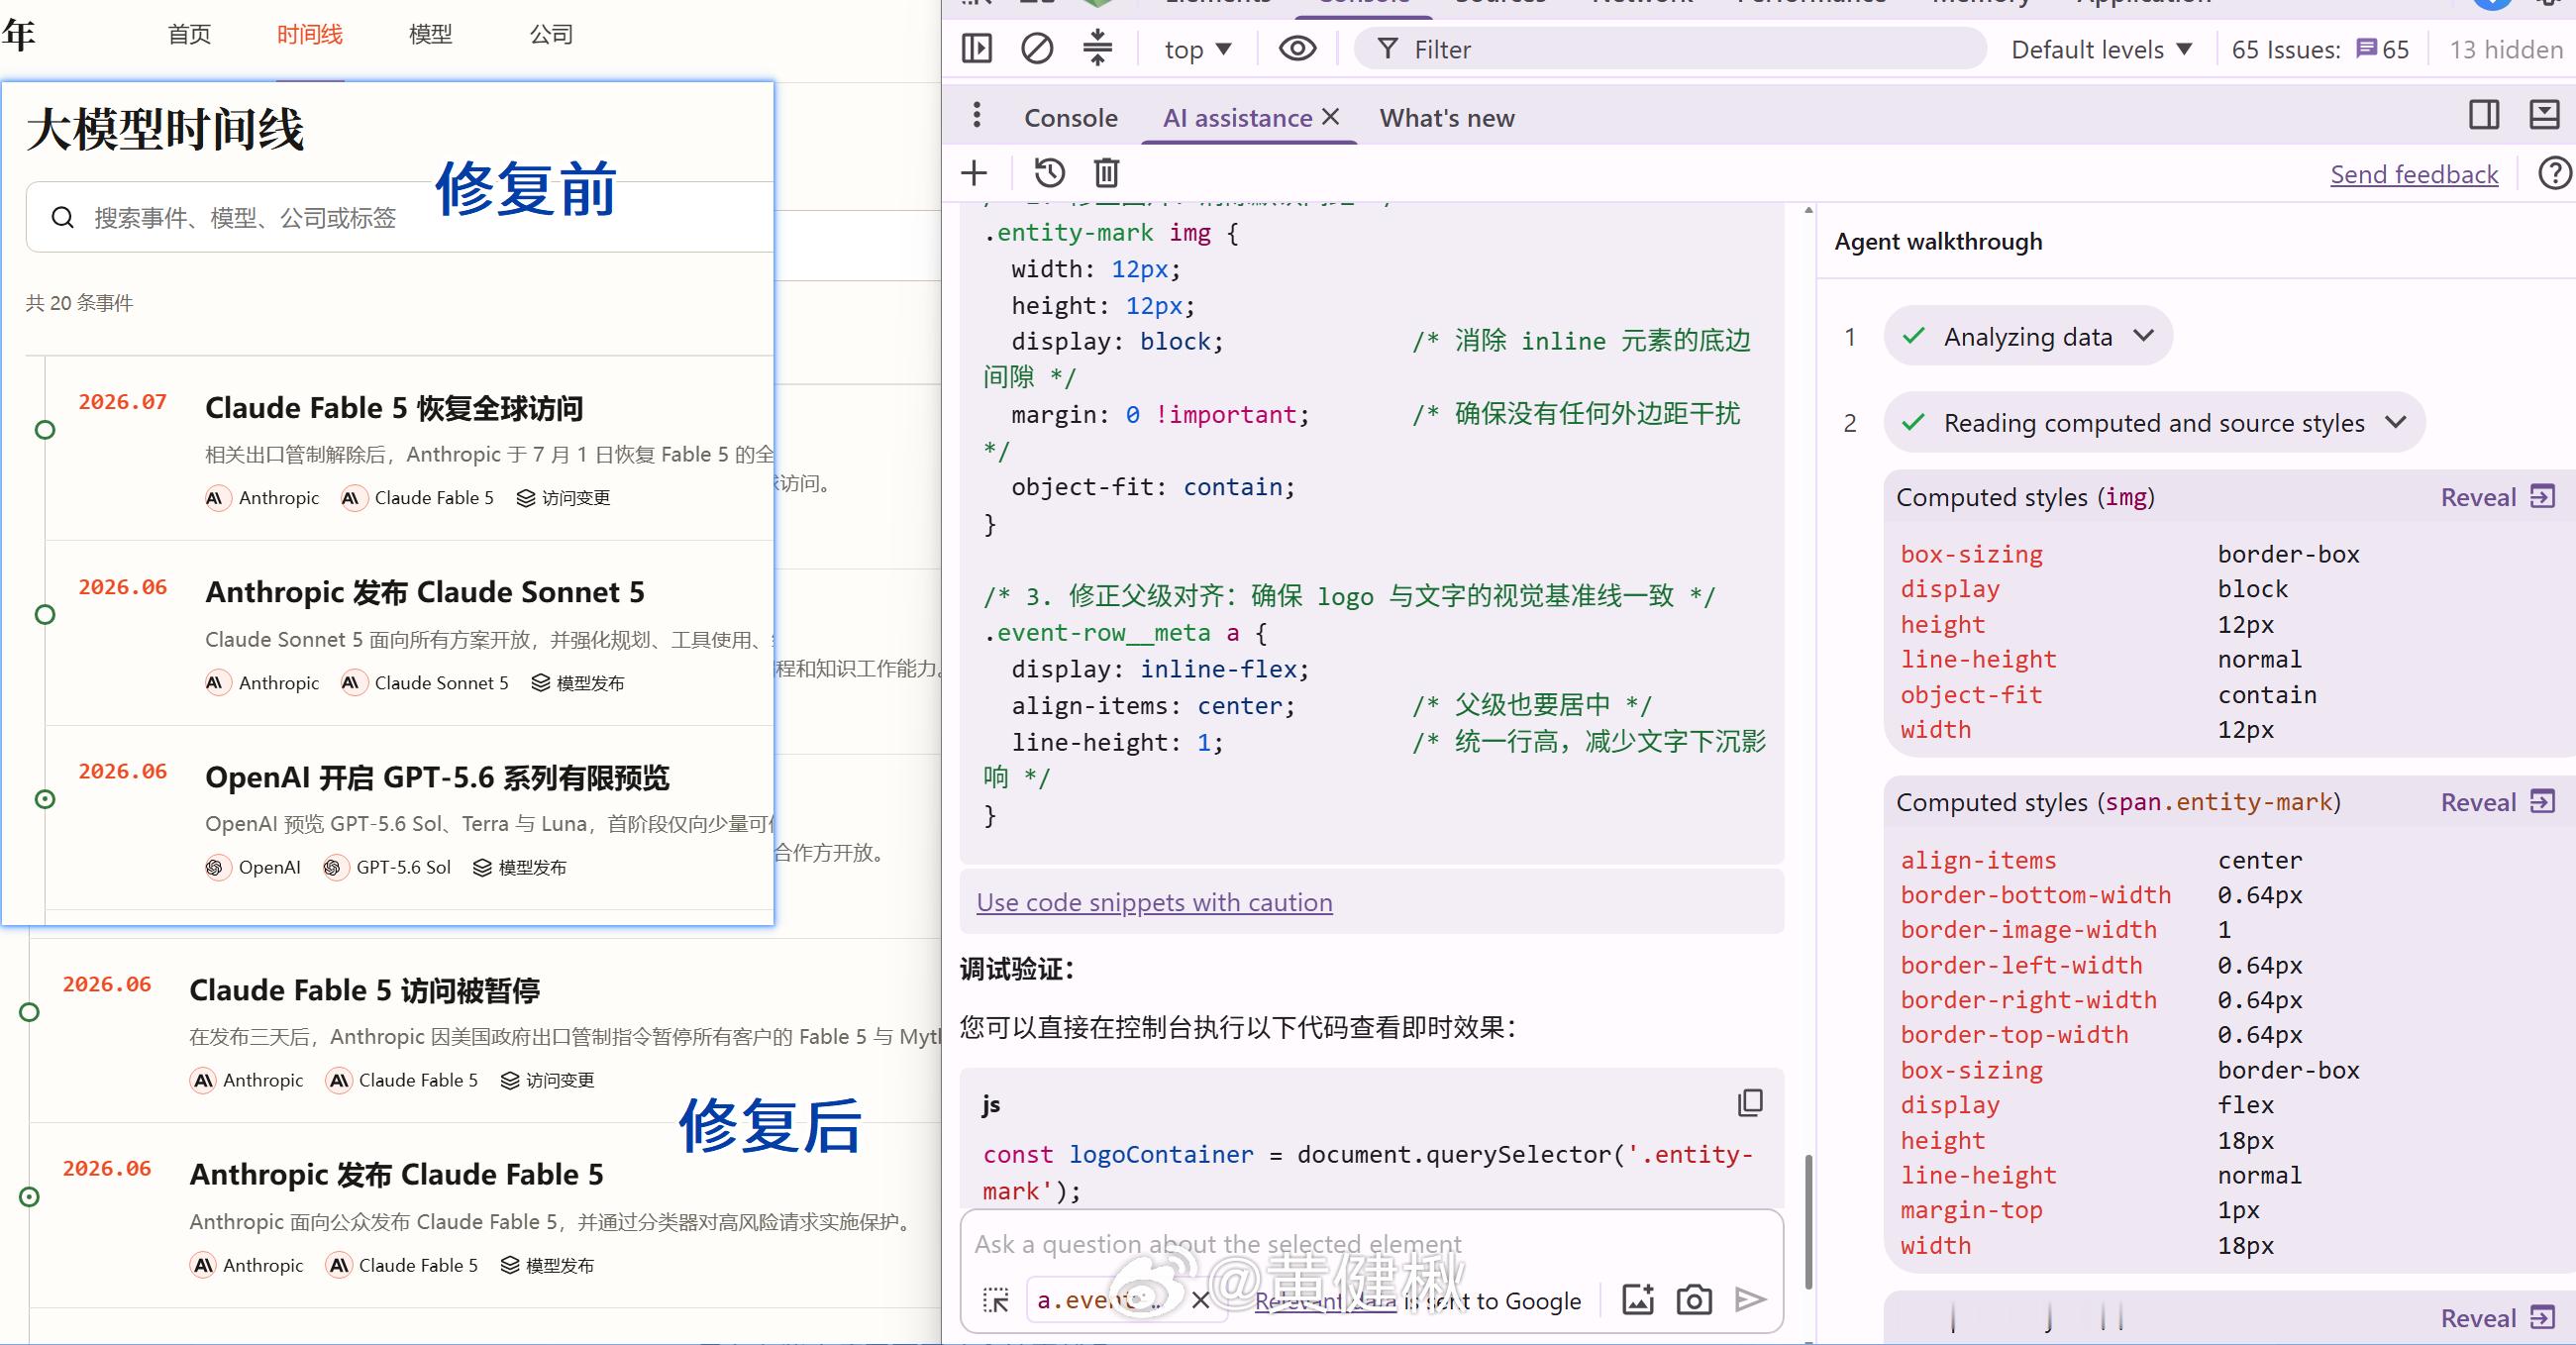
Task: Click timeline marker for GPT-5.6 preview event
Action: 45,799
